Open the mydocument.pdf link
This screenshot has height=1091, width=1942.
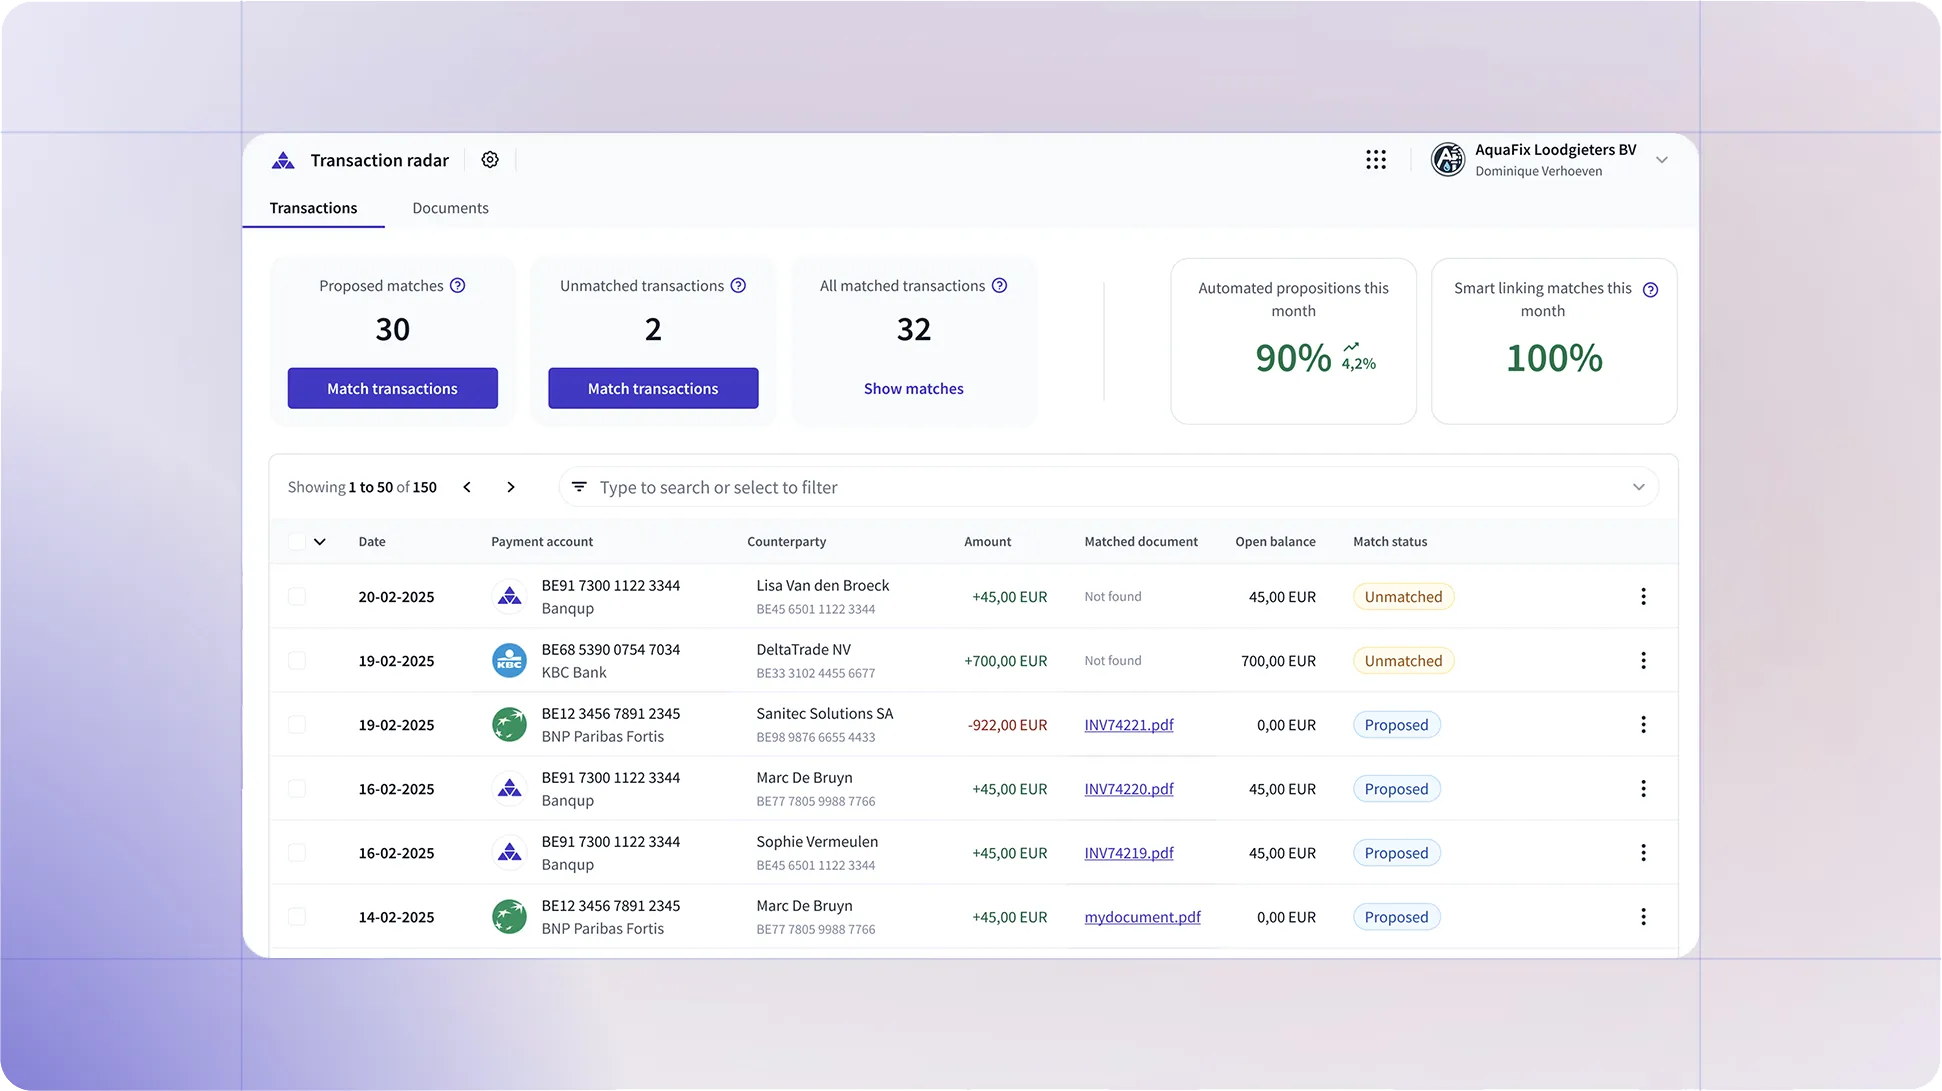pyautogui.click(x=1143, y=917)
